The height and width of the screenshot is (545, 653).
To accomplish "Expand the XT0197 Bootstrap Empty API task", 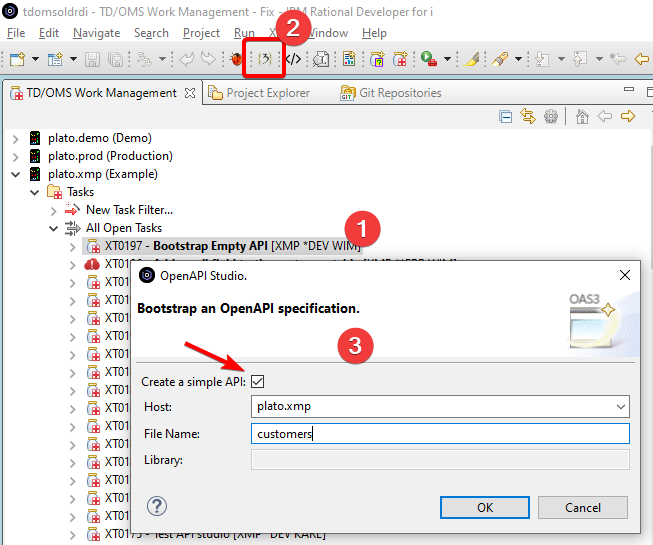I will pyautogui.click(x=72, y=247).
